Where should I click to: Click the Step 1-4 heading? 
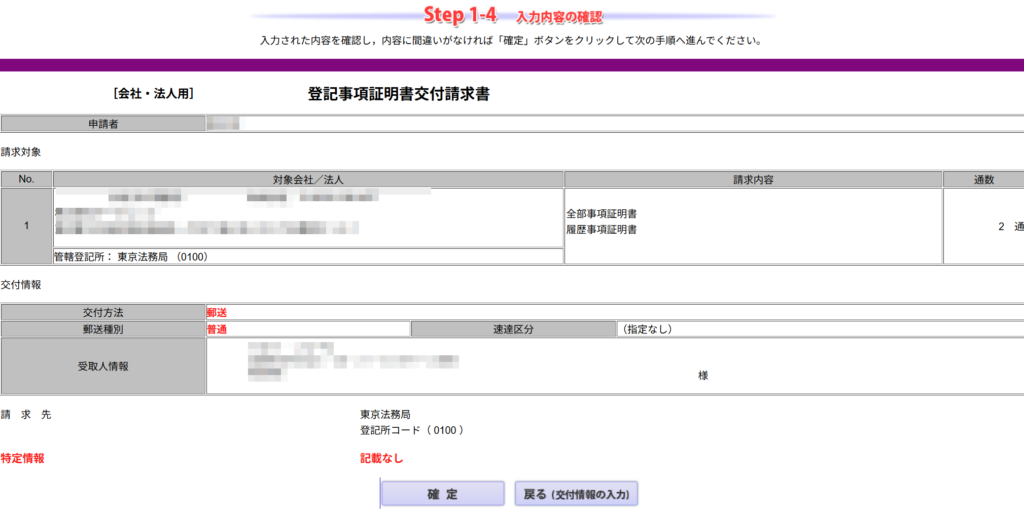click(x=460, y=16)
